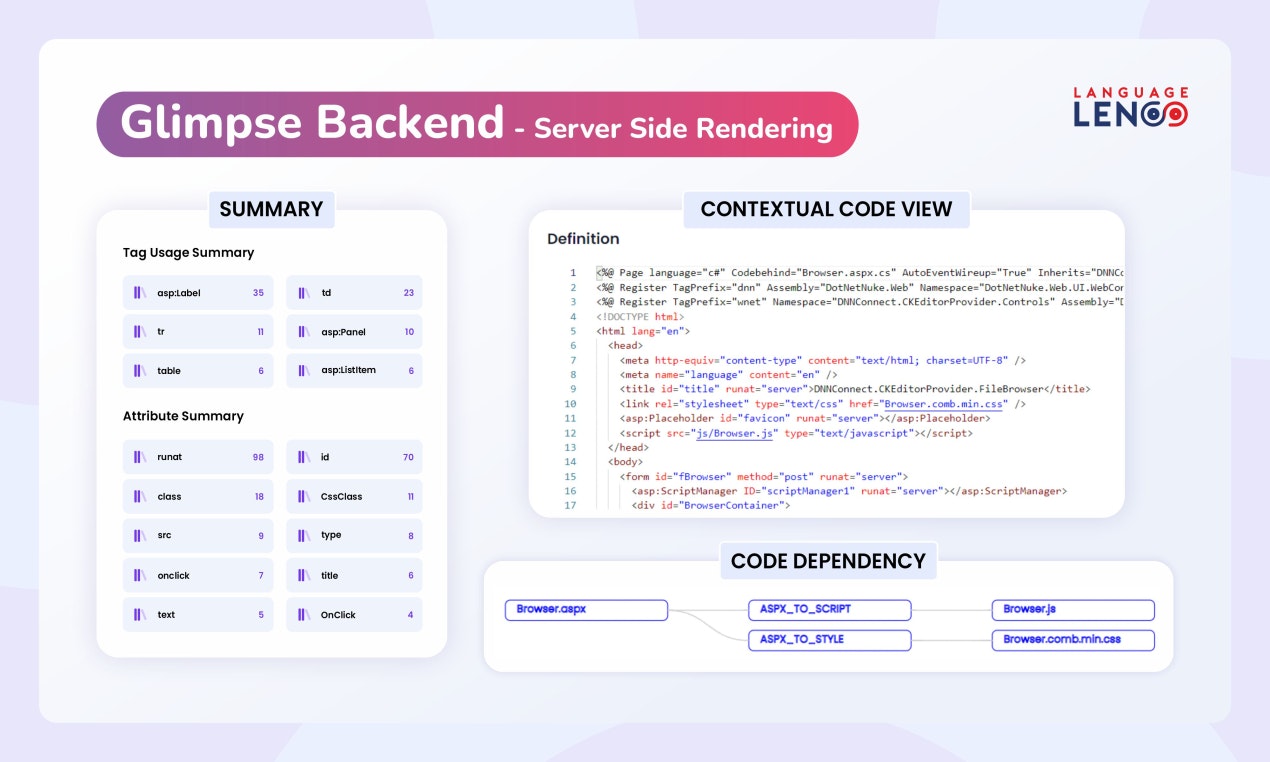
Task: Click the DOCTYPE html code line
Action: [x=640, y=316]
